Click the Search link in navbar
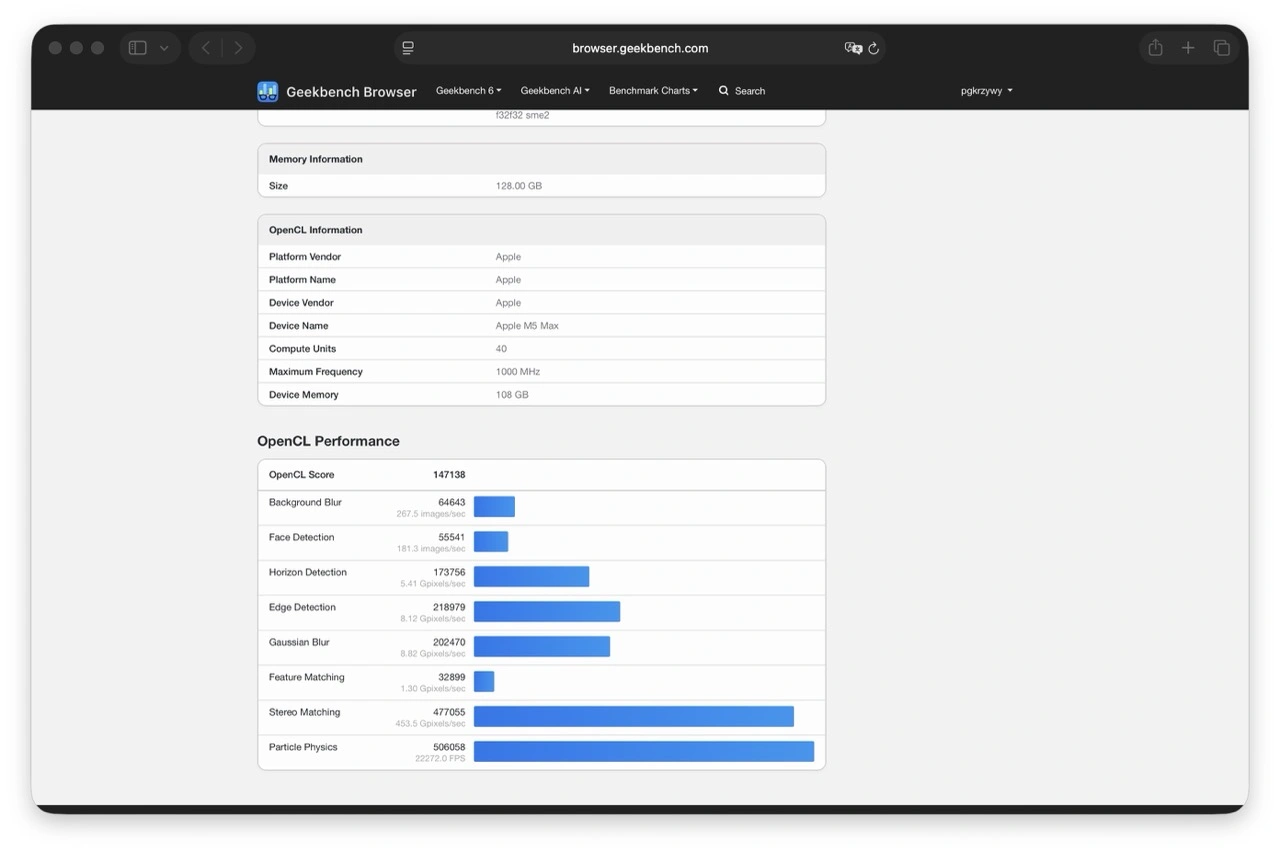The width and height of the screenshot is (1280, 852). 750,91
